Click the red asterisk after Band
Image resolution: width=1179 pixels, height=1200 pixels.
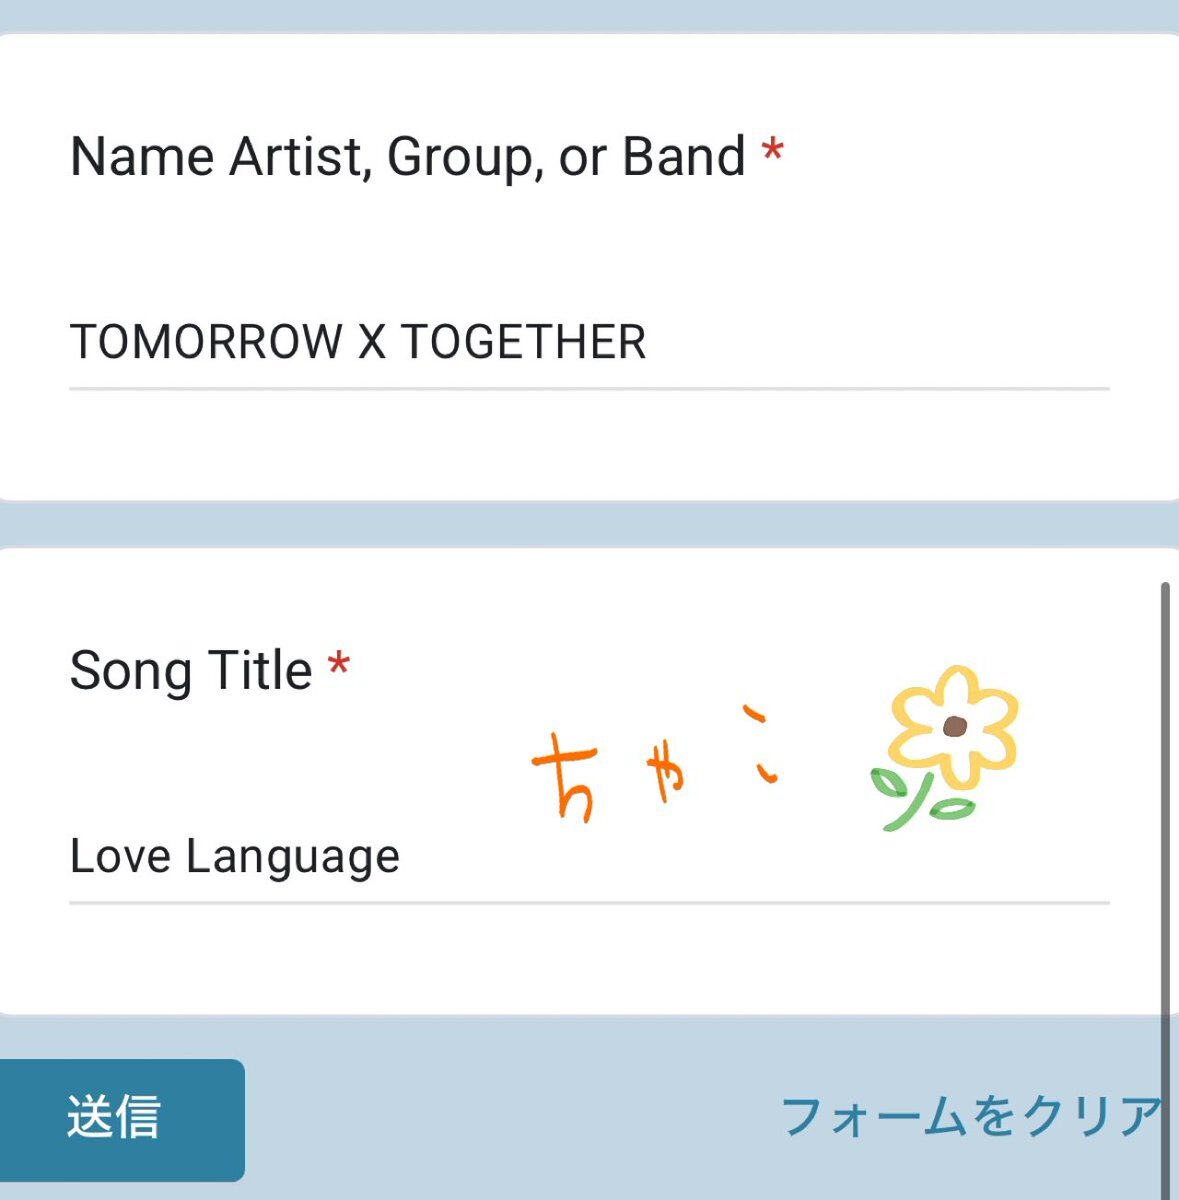pos(772,153)
